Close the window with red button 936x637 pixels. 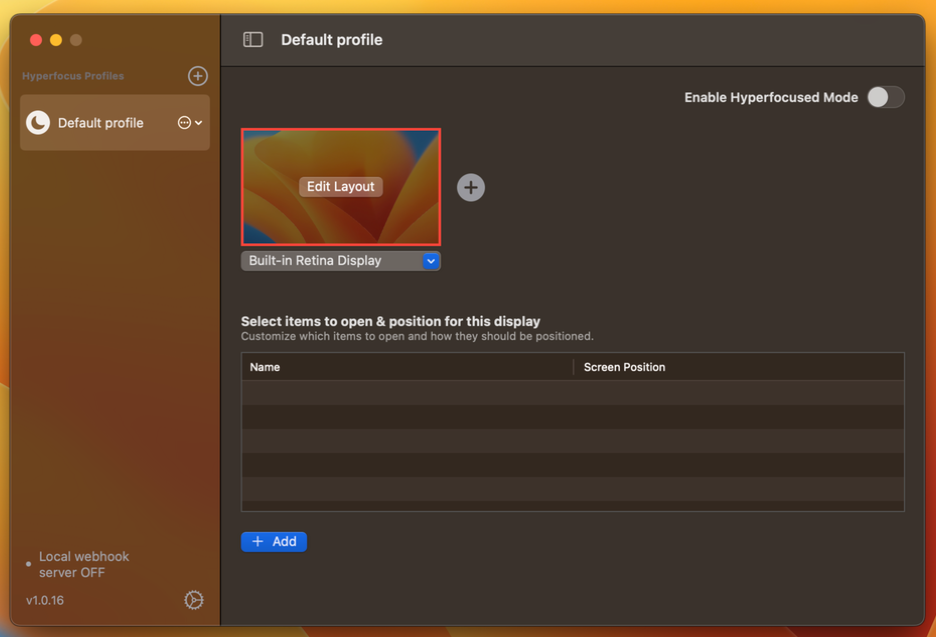[x=36, y=40]
